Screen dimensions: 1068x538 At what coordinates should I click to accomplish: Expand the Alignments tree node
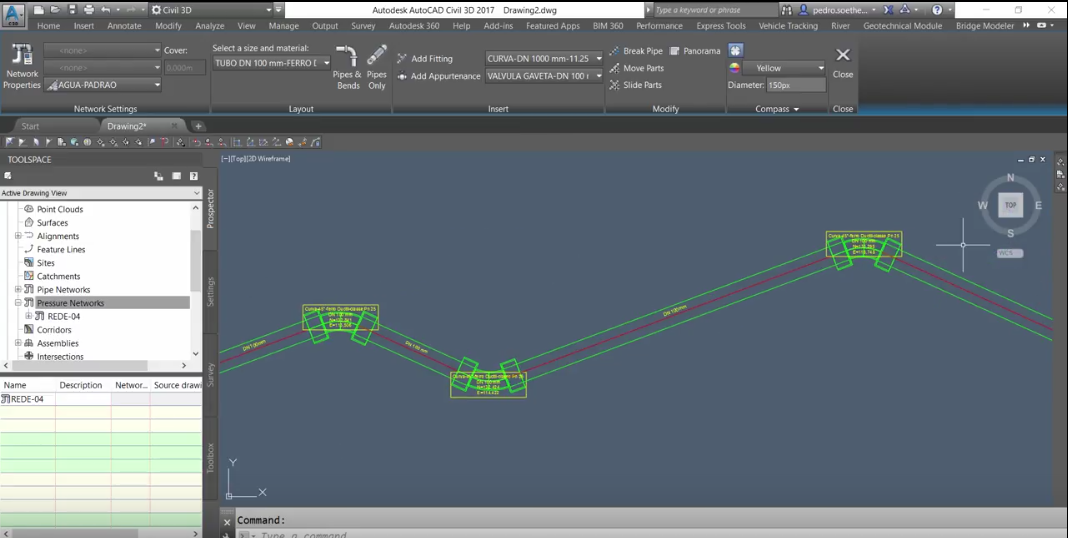(x=18, y=236)
